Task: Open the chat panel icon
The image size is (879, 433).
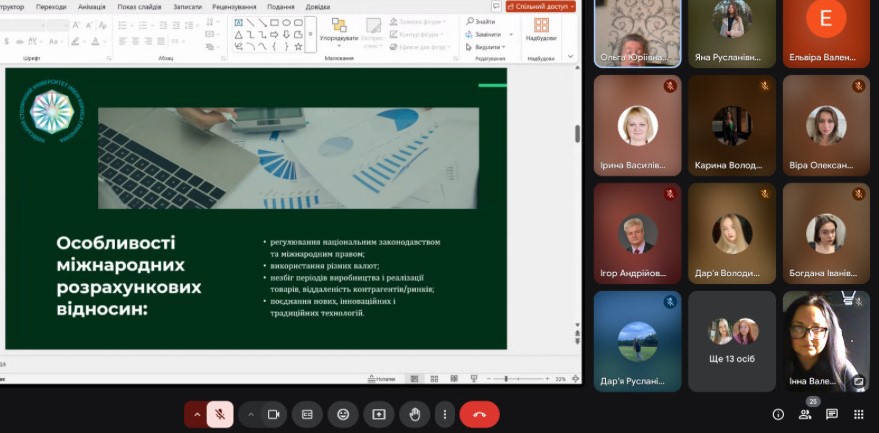Action: [x=831, y=414]
